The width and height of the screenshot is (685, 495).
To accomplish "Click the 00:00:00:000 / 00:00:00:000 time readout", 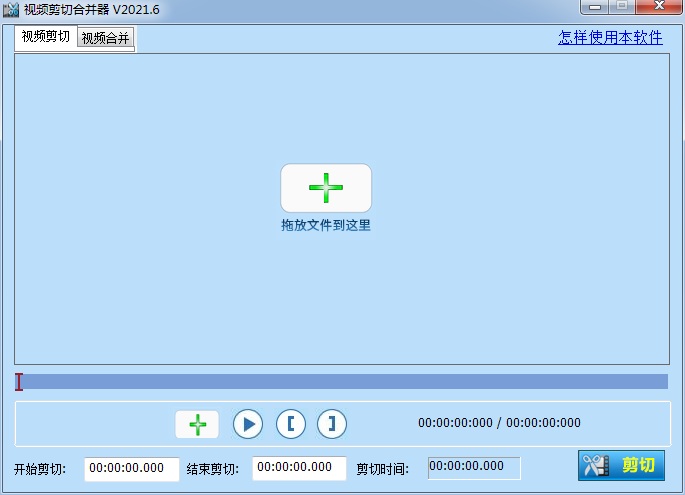I will pos(499,423).
